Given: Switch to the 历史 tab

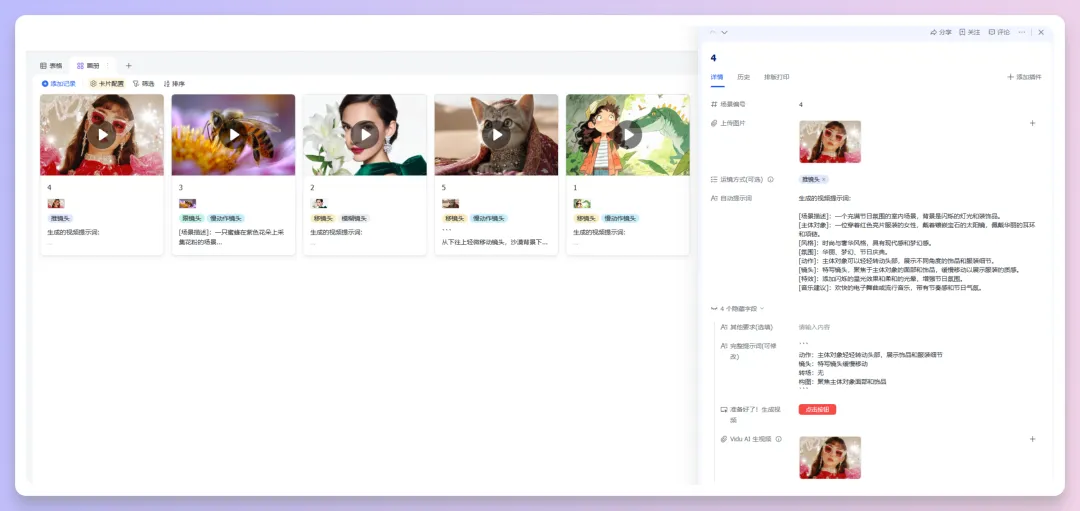Looking at the screenshot, I should coord(743,77).
